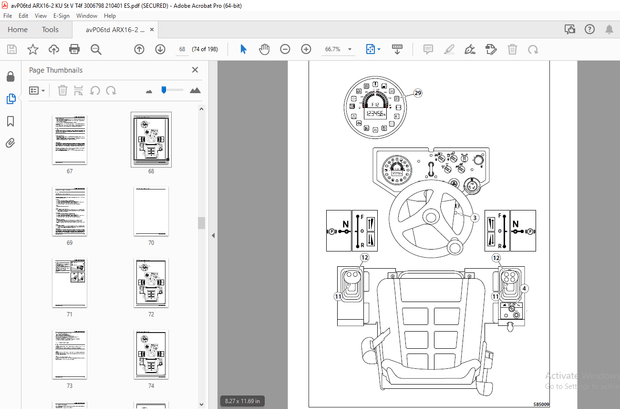Switch to the Tools tab
This screenshot has height=409, width=620.
click(x=50, y=30)
